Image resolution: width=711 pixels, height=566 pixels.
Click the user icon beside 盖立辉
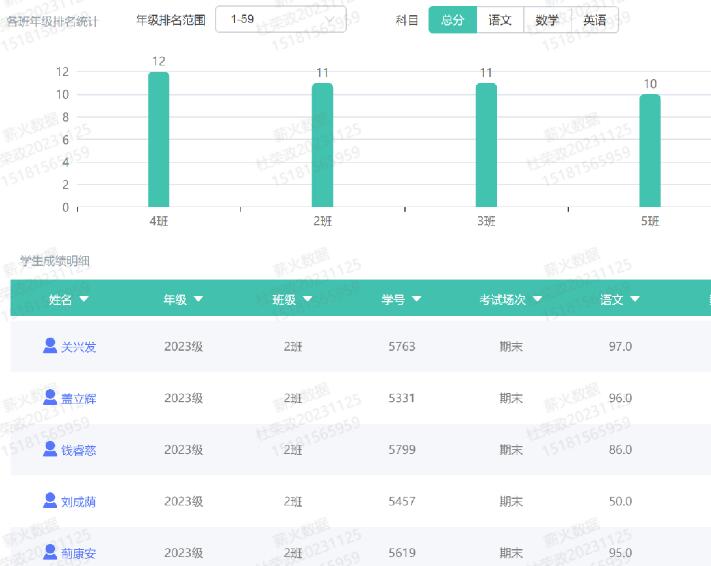click(50, 397)
